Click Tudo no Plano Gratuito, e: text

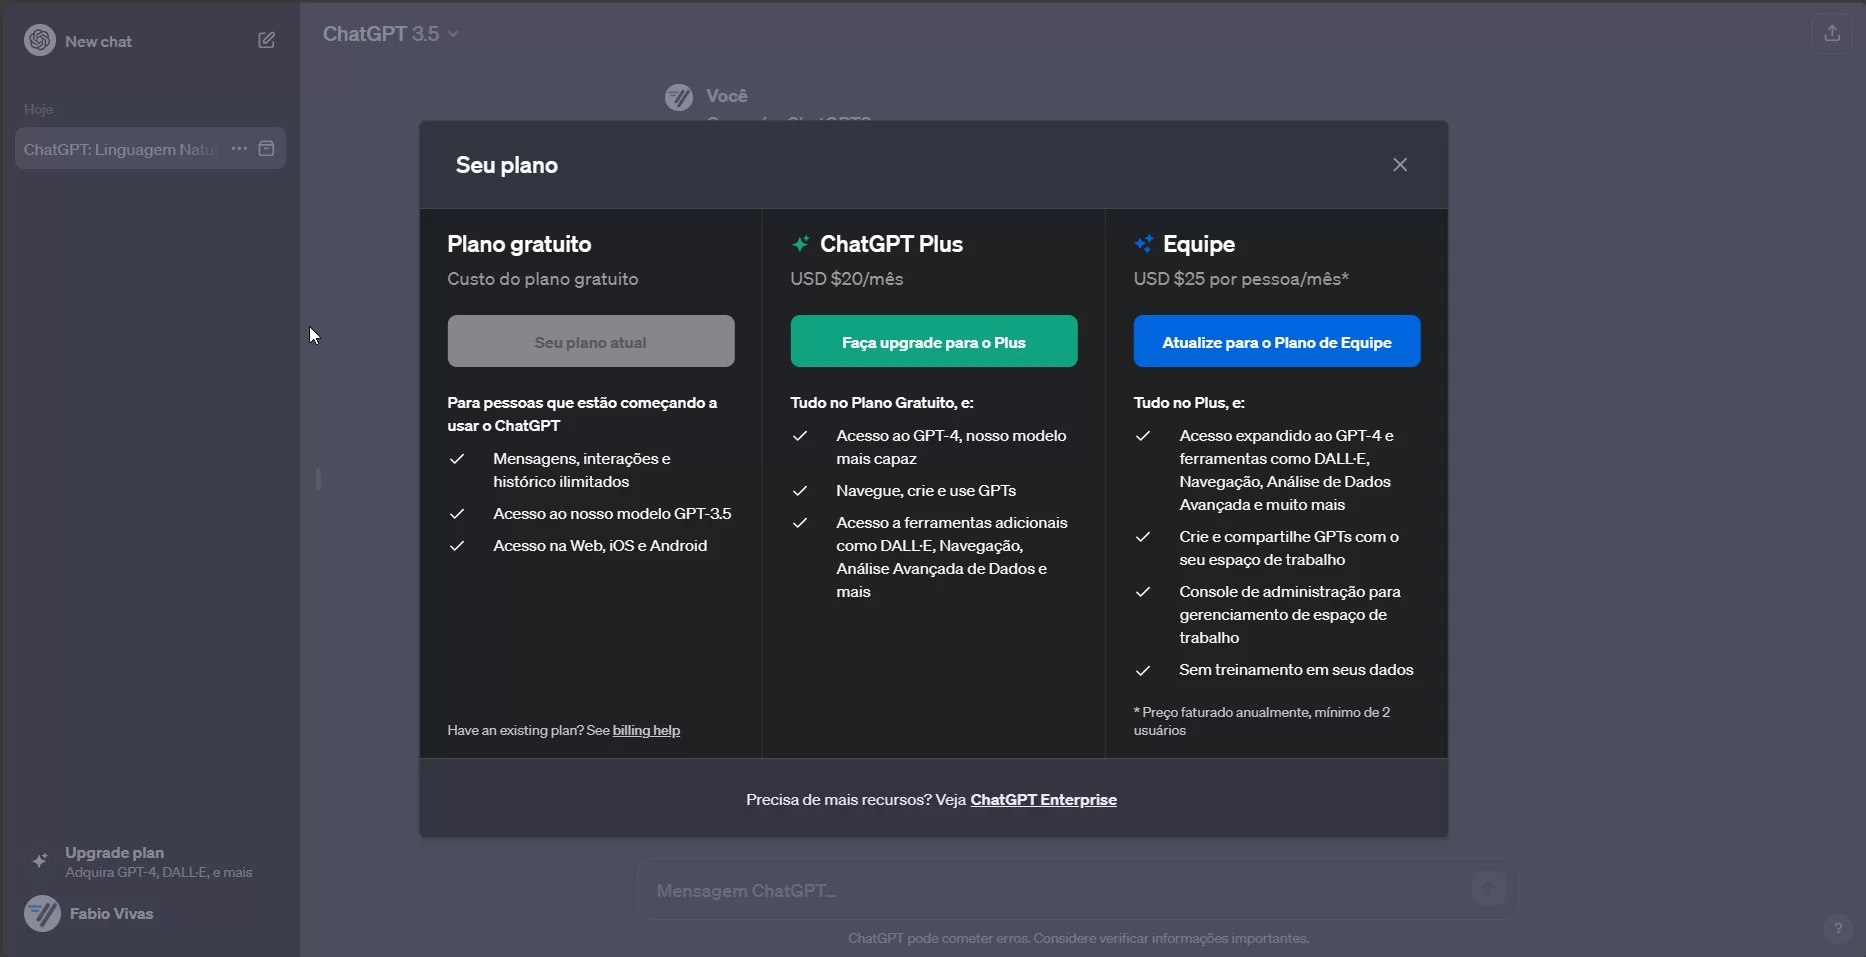coord(882,403)
